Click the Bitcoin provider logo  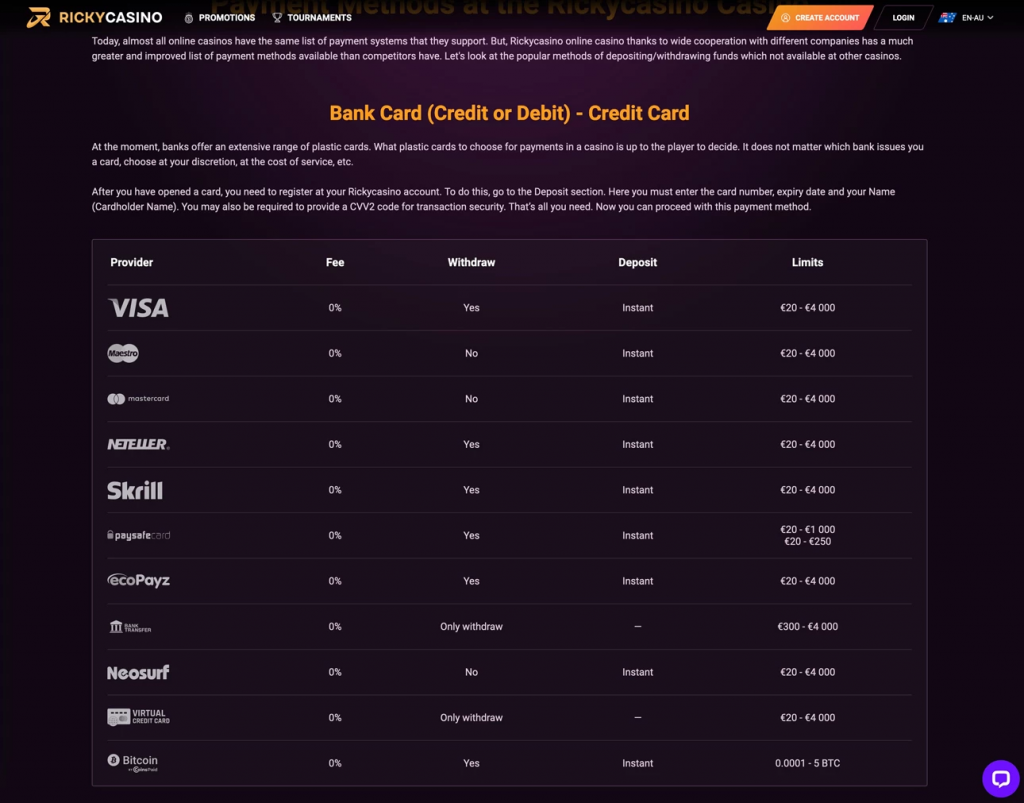133,763
